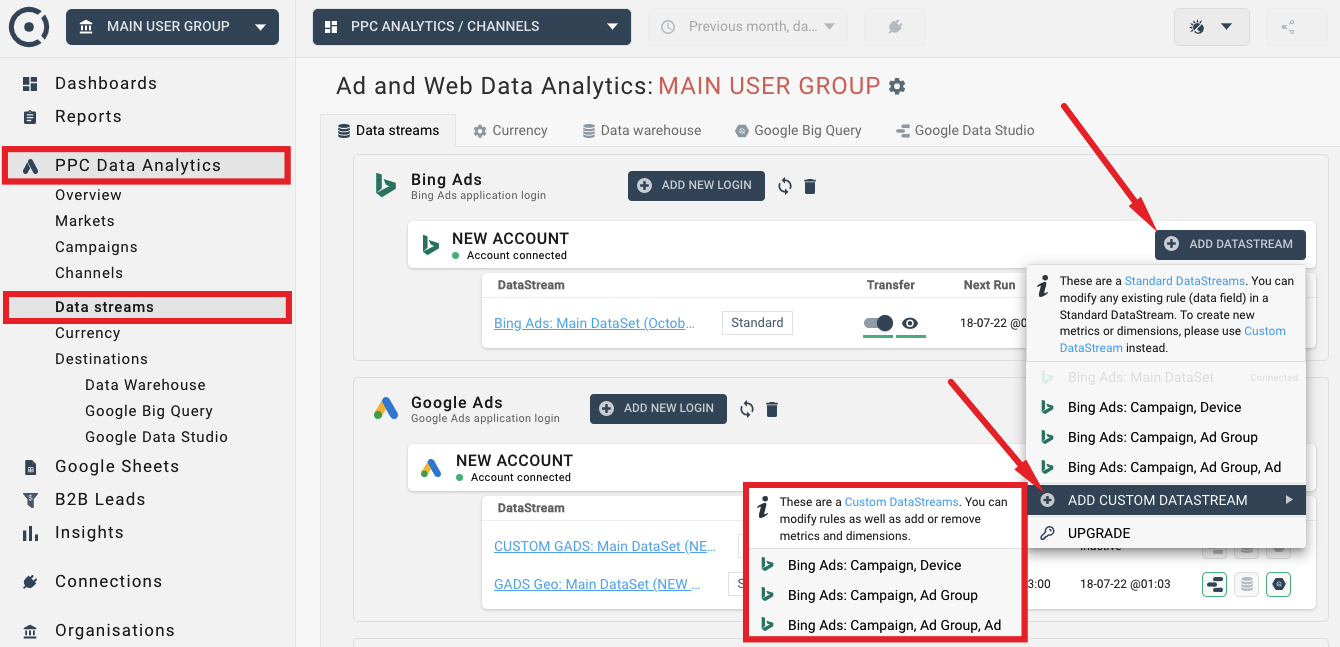Click the Organisations bank icon in sidebar
The image size is (1340, 647).
tap(30, 631)
